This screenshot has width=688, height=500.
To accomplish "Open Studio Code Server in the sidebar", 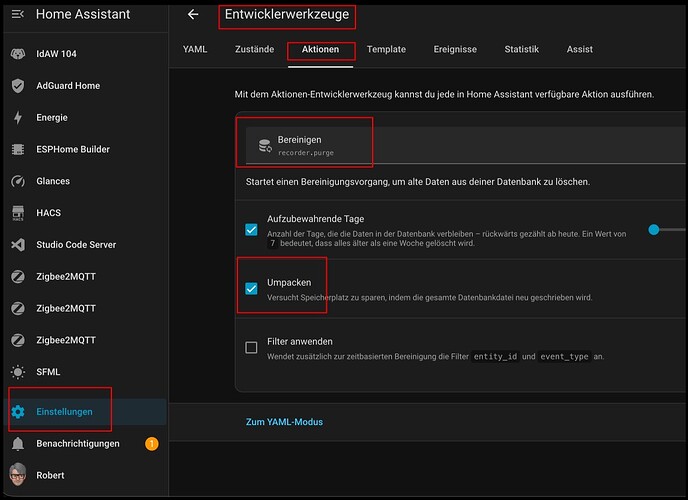I will pos(87,245).
